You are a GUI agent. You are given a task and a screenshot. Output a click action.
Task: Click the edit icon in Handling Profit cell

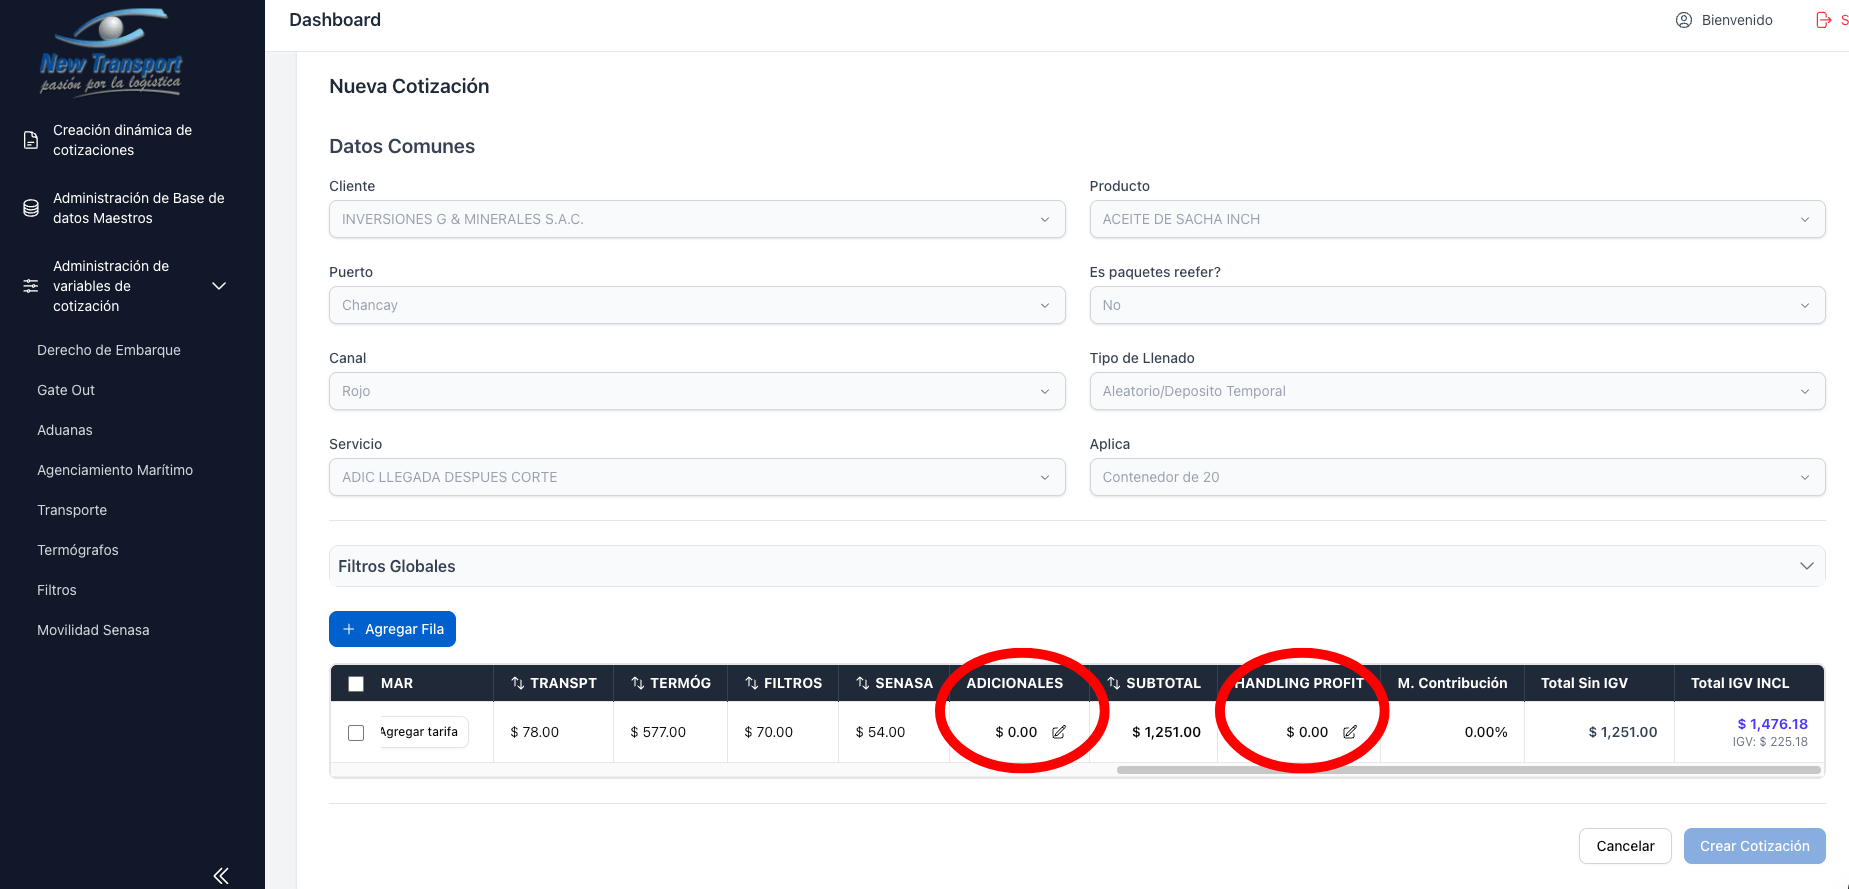pyautogui.click(x=1350, y=732)
